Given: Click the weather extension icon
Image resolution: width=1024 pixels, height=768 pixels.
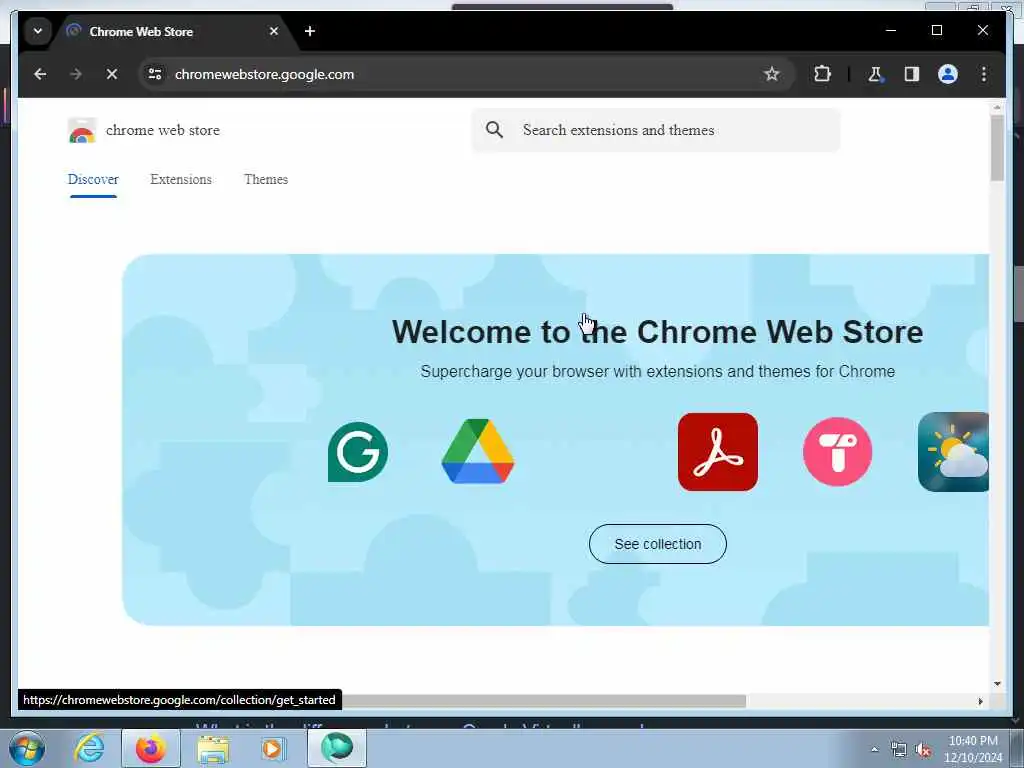Looking at the screenshot, I should pos(953,452).
